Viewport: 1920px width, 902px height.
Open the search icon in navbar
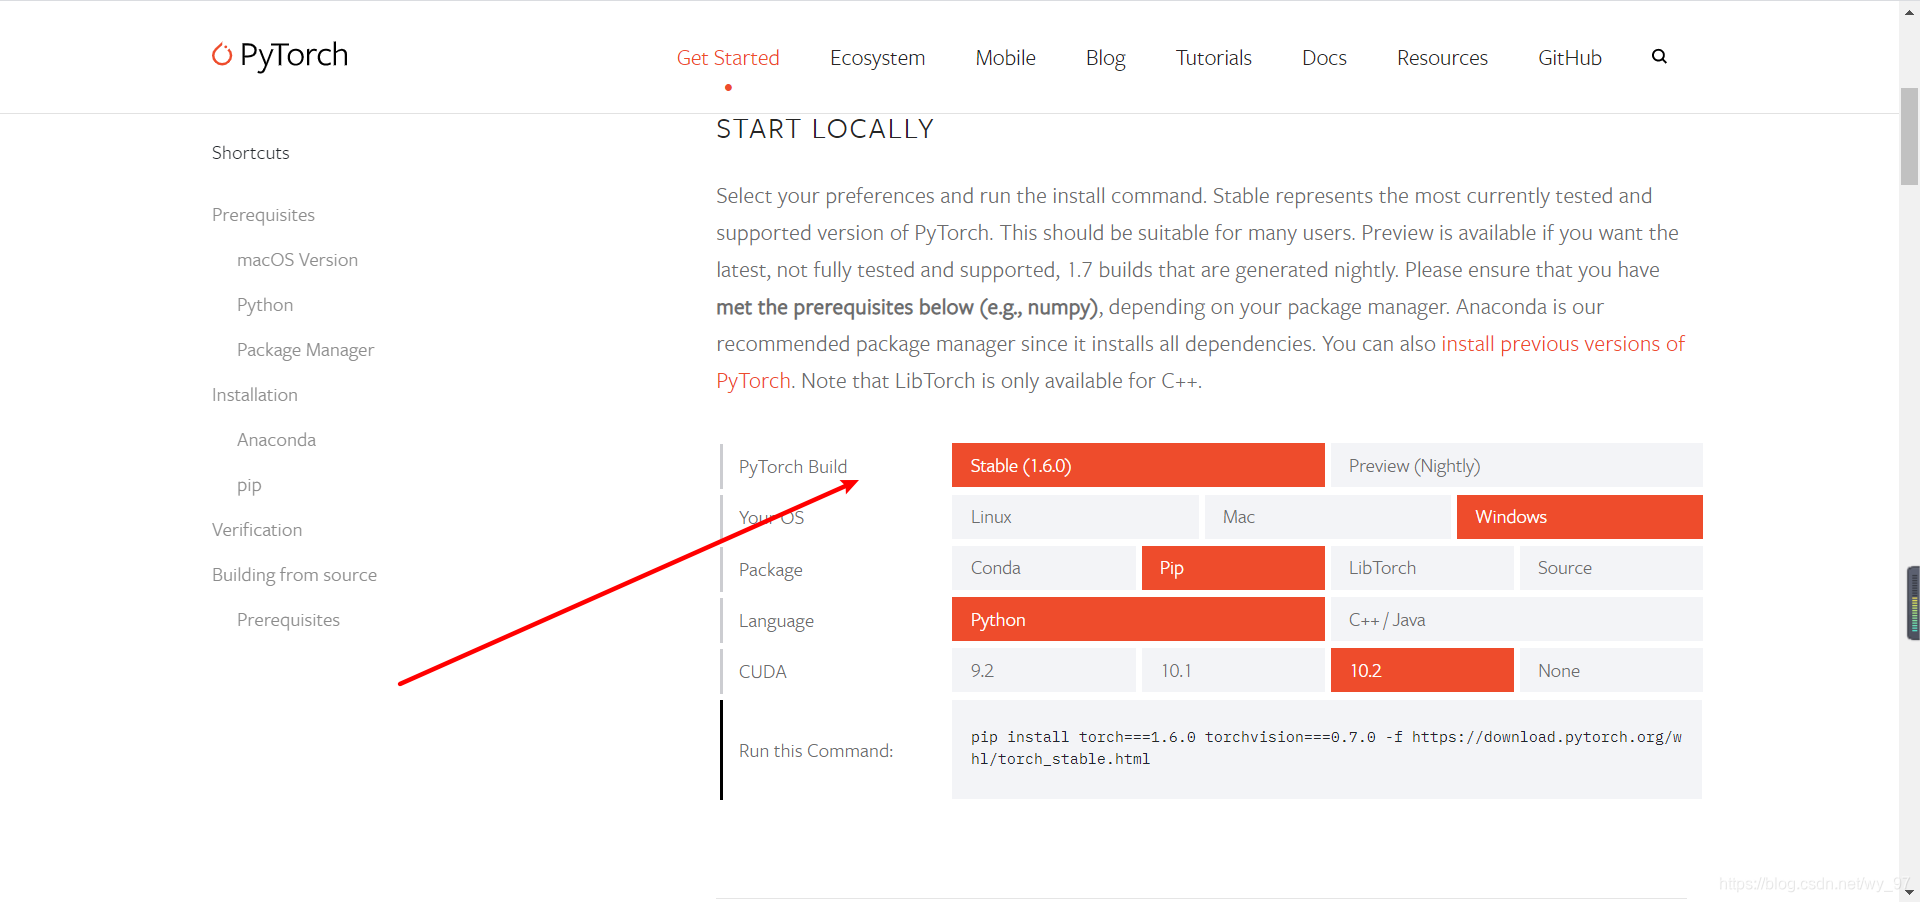(1659, 57)
